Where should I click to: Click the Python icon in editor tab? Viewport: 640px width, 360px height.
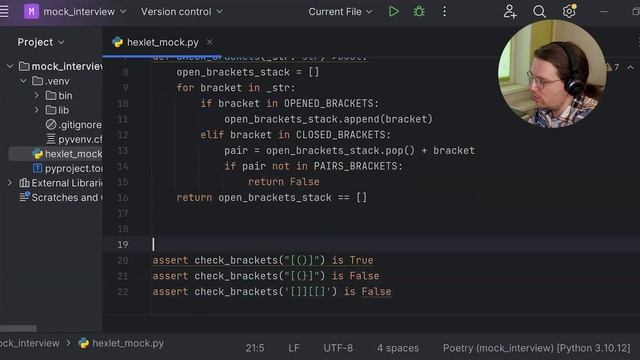pos(118,42)
